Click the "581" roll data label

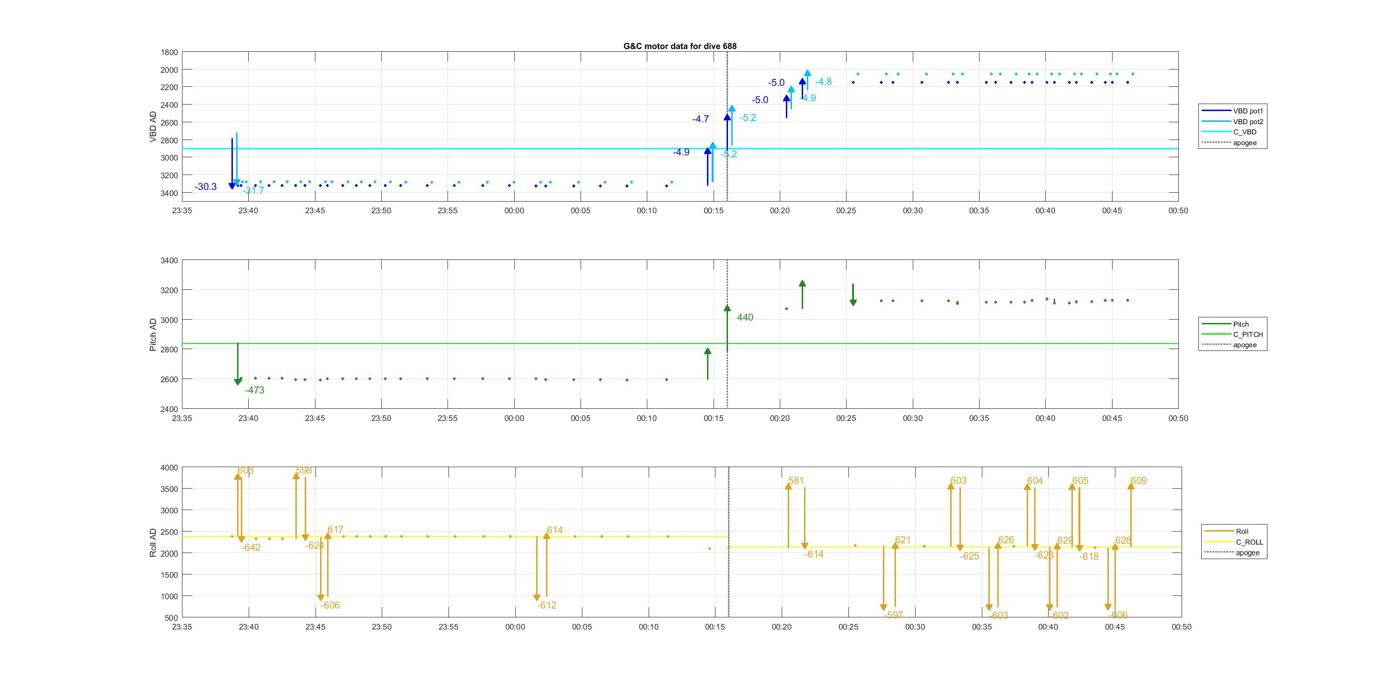click(796, 481)
